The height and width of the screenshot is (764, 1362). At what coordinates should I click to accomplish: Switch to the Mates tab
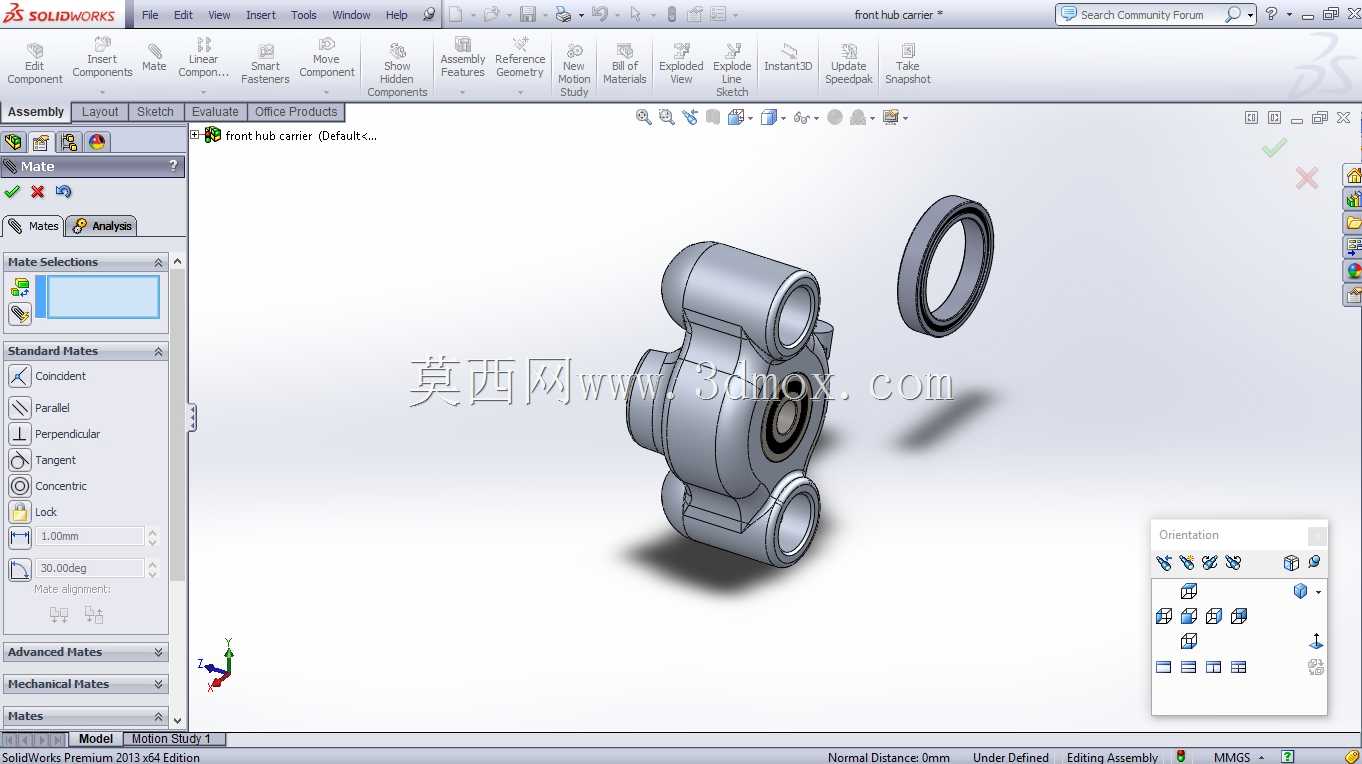[33, 226]
